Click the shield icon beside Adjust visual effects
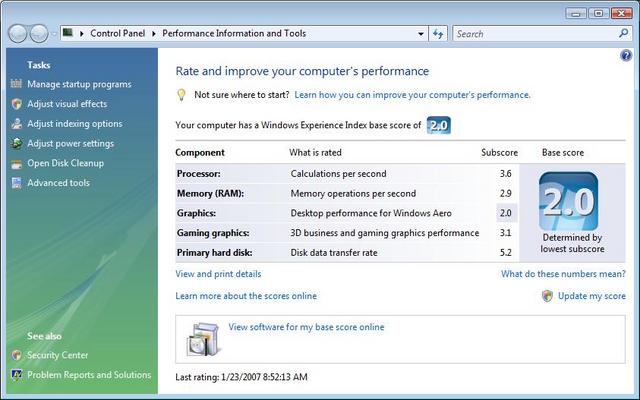 pos(16,104)
